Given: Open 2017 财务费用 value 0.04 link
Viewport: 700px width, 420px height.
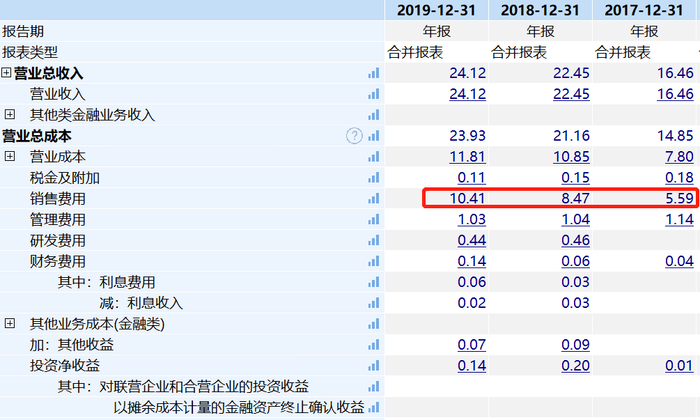Looking at the screenshot, I should click(x=679, y=261).
